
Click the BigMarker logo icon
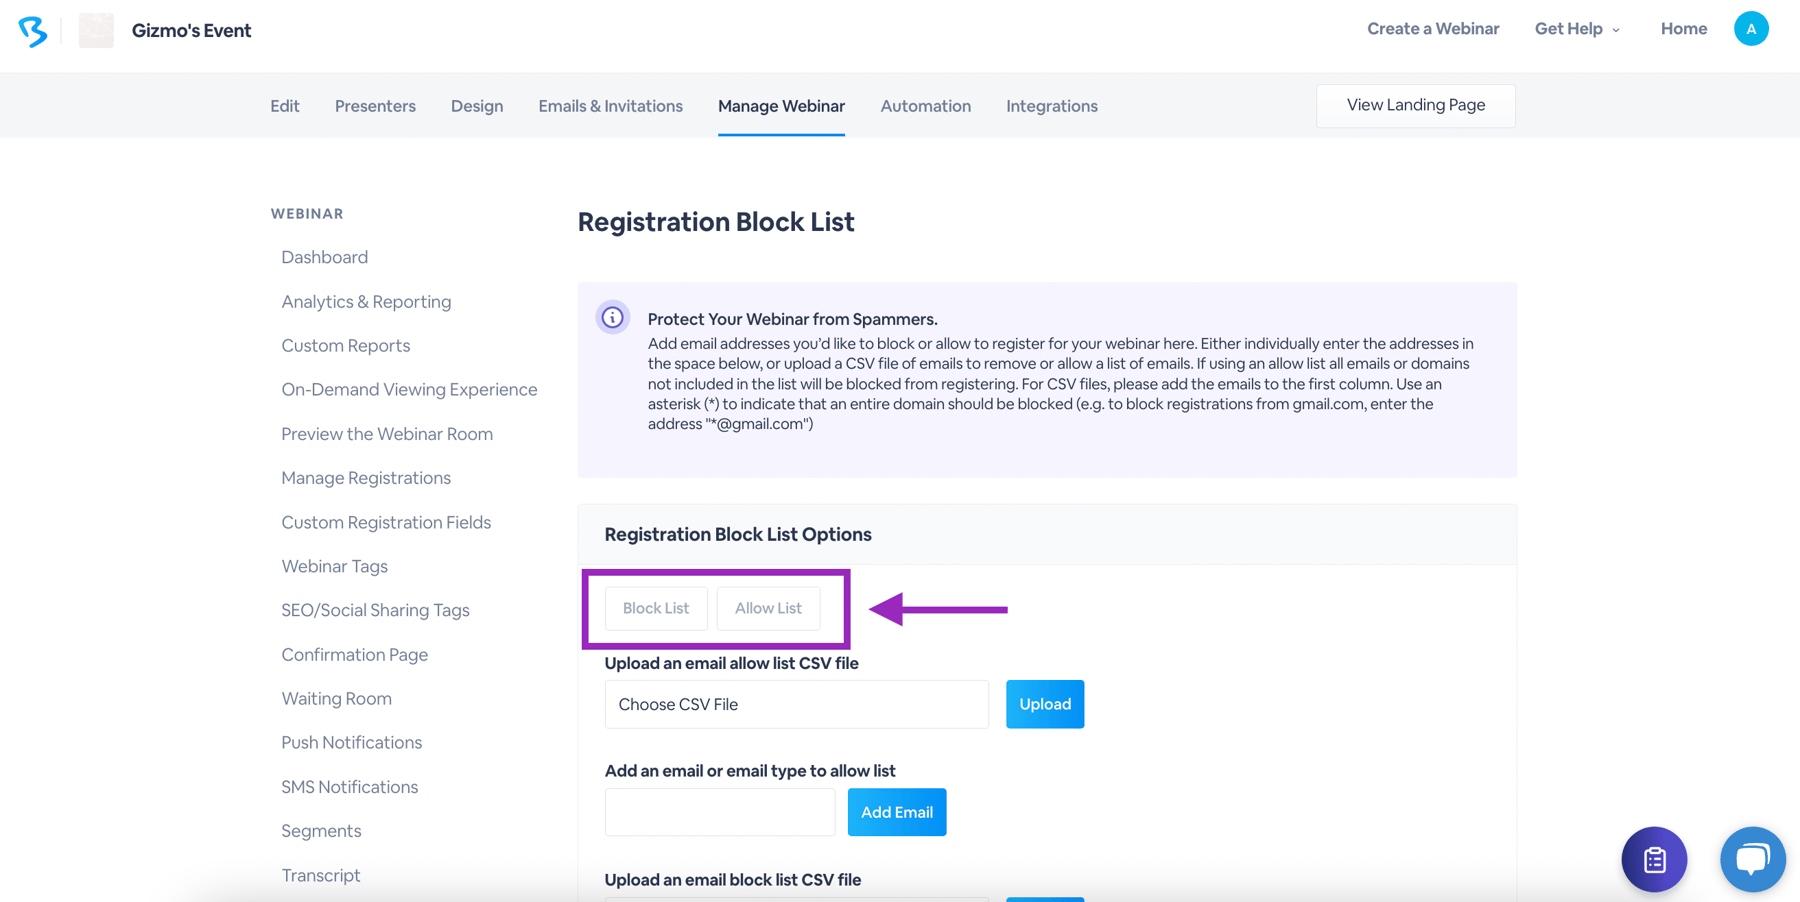(x=33, y=31)
